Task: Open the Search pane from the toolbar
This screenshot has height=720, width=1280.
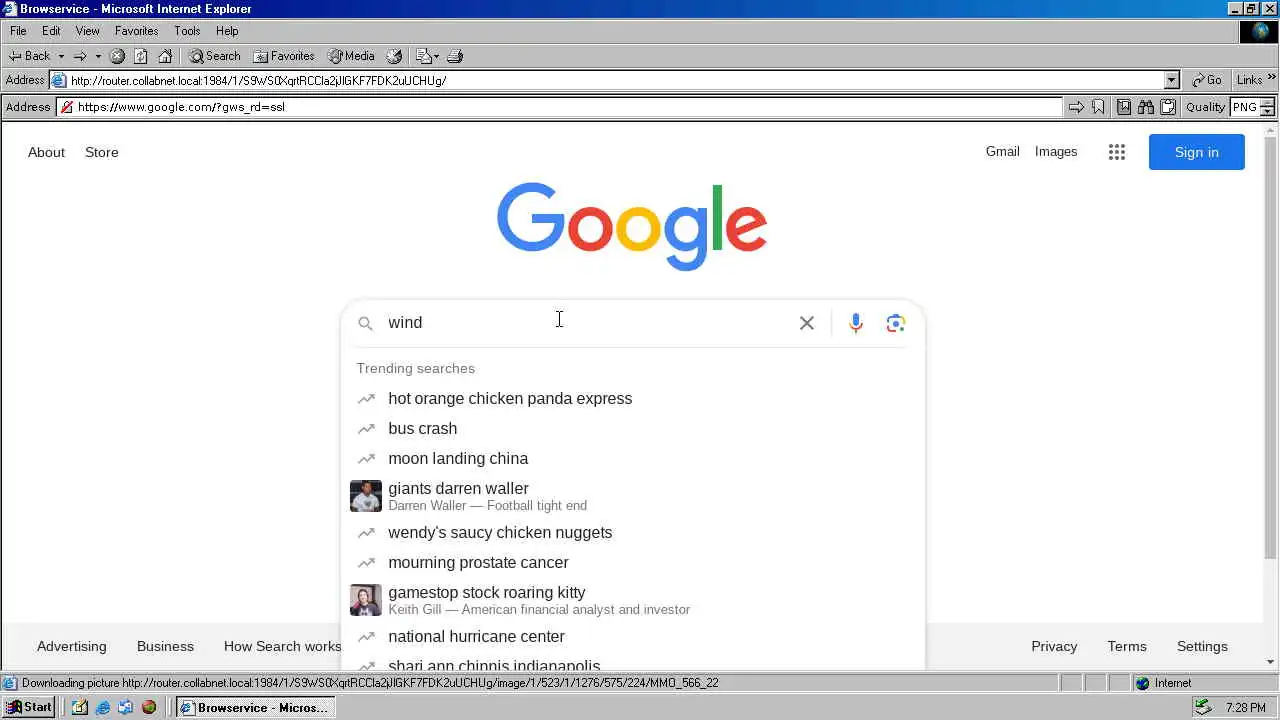Action: click(x=214, y=56)
